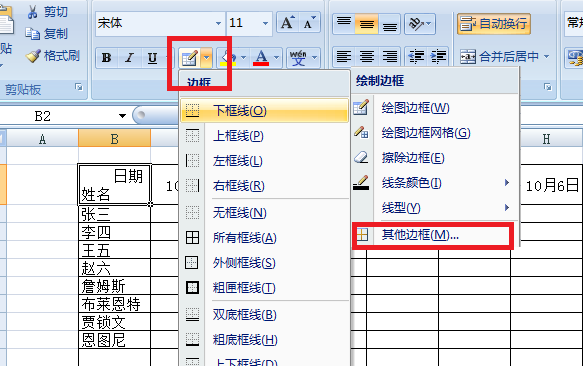Open the text orientation button
This screenshot has height=366, width=583.
[x=420, y=23]
